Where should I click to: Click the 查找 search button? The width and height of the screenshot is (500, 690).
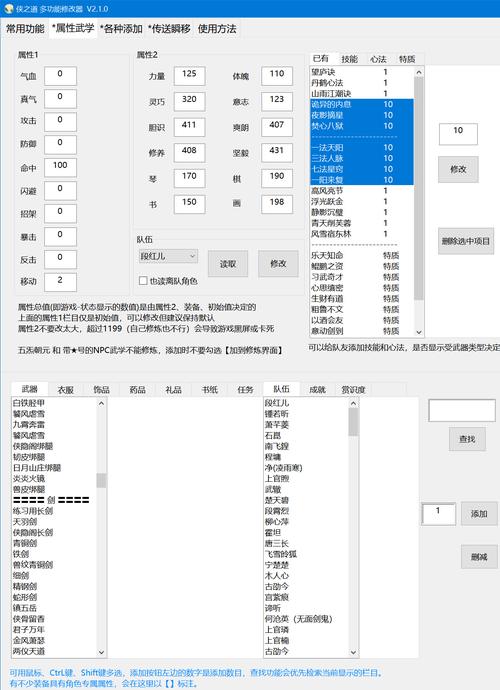[x=467, y=439]
